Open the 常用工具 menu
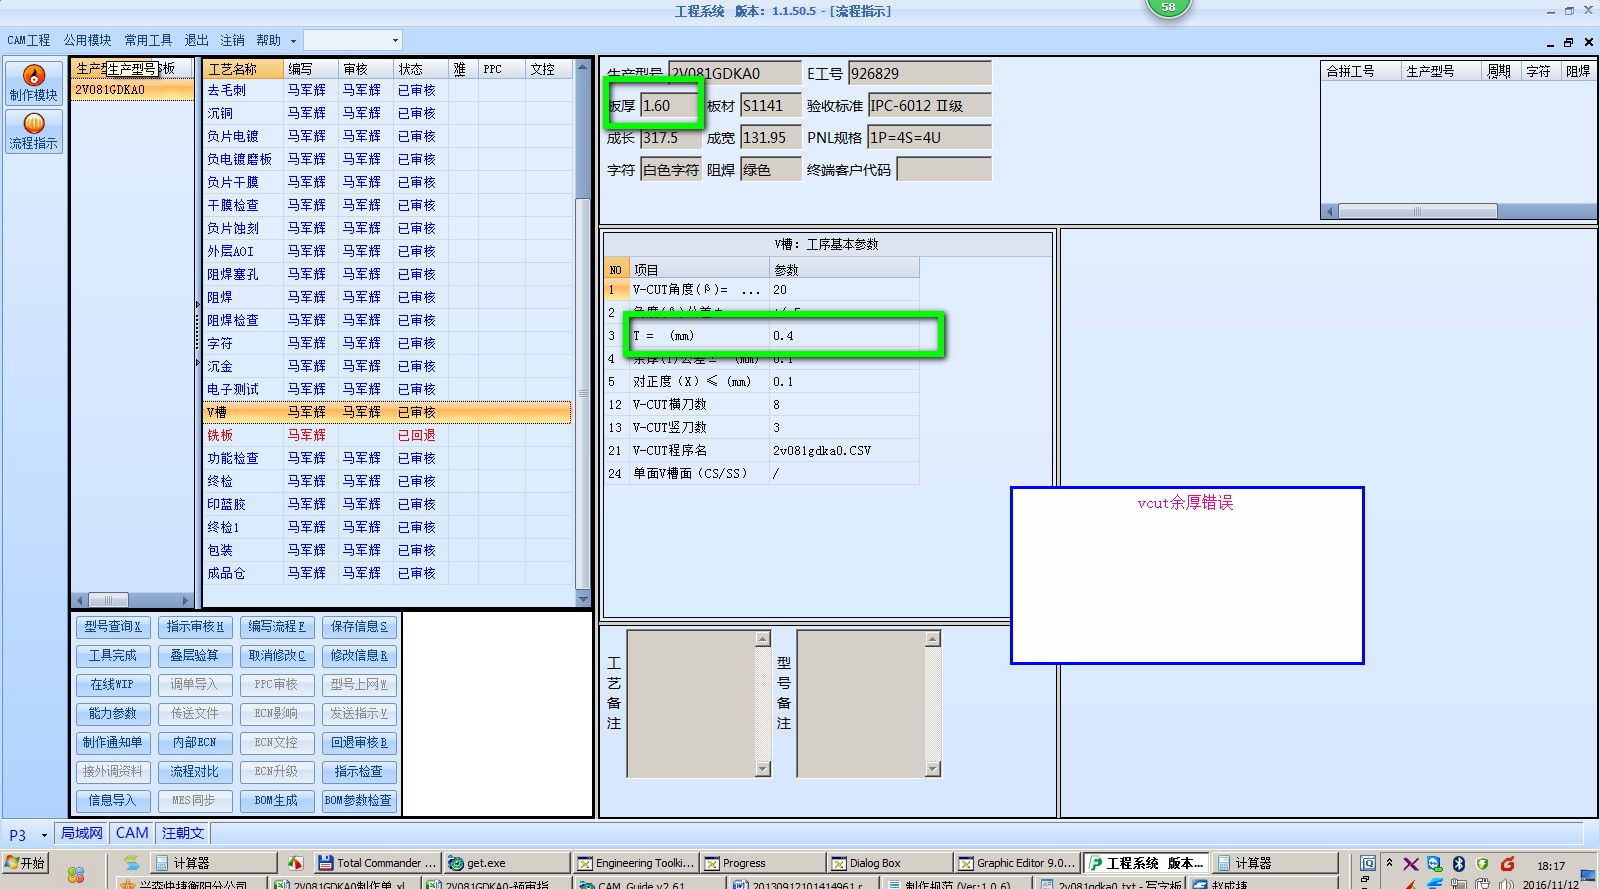Image resolution: width=1600 pixels, height=889 pixels. click(x=148, y=40)
